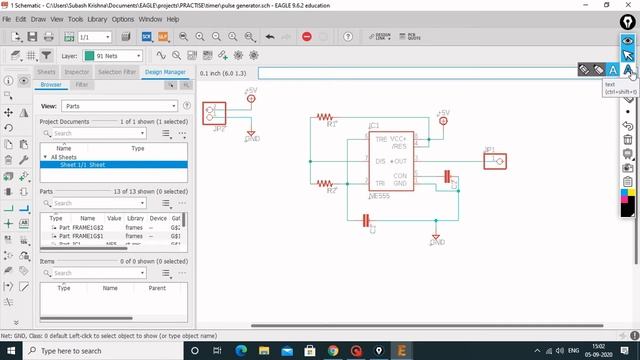Click the green layer color swatch
The height and width of the screenshot is (360, 640).
click(x=89, y=56)
